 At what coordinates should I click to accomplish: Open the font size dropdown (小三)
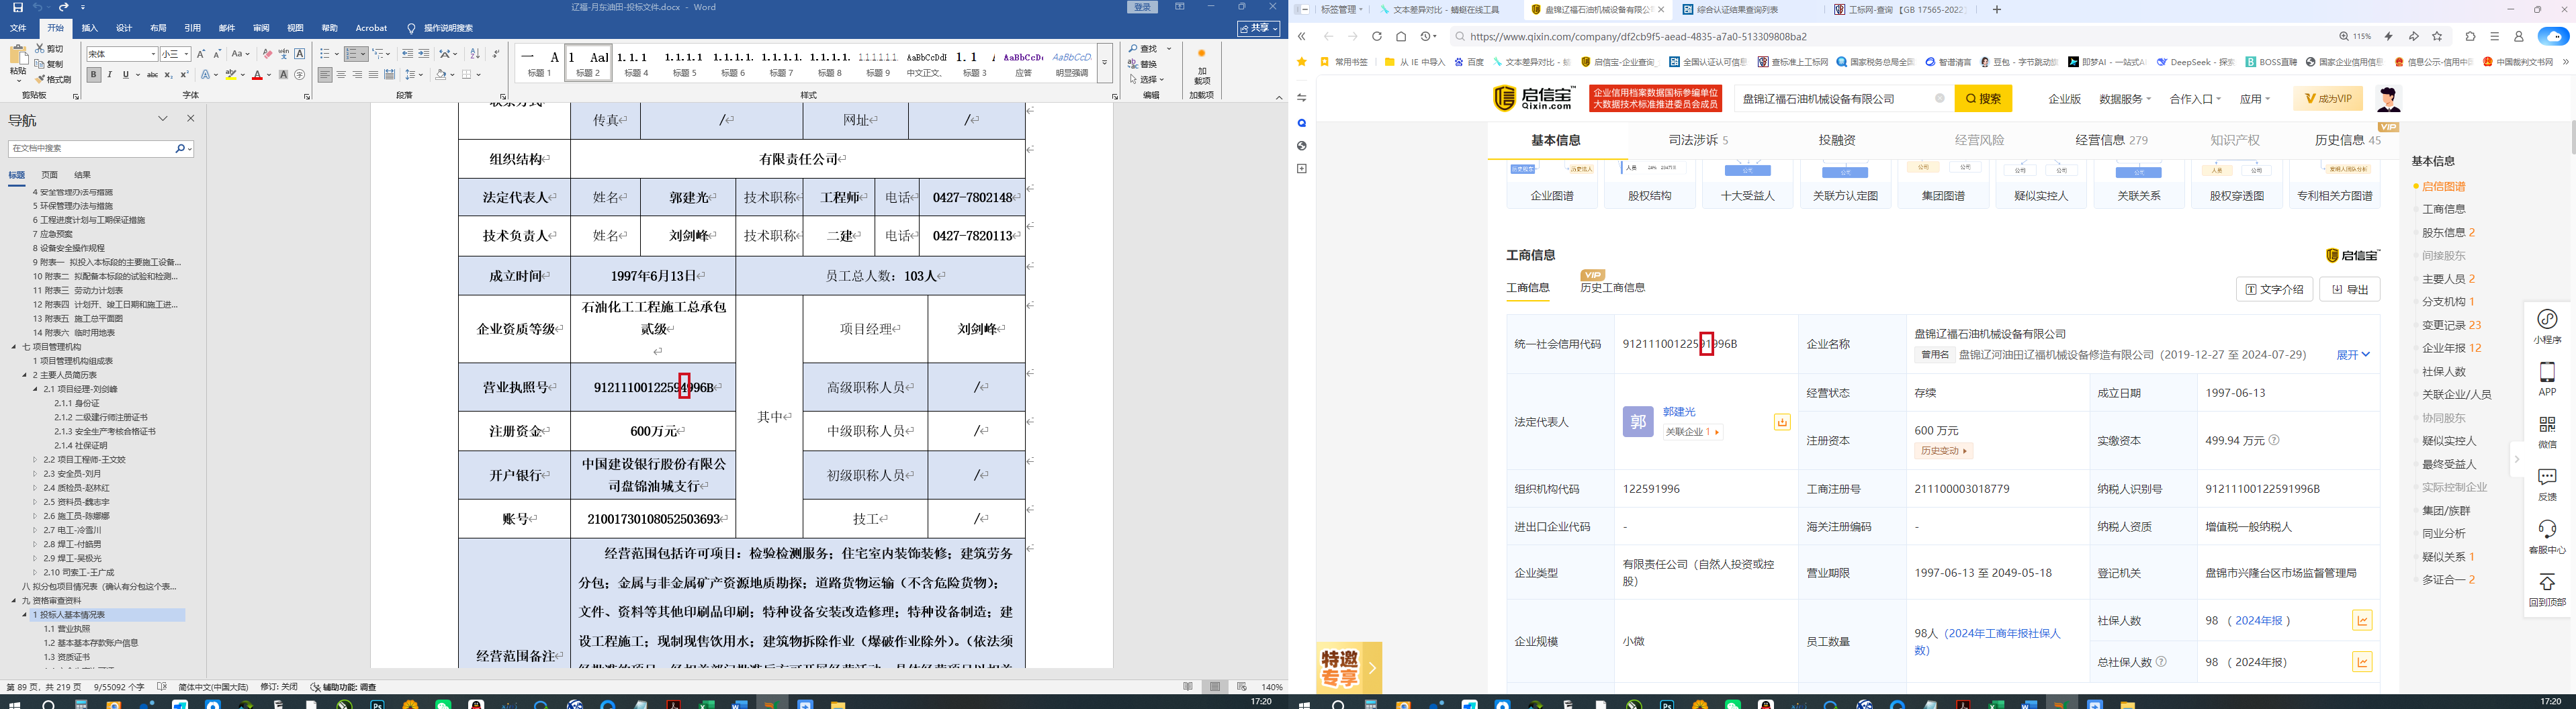187,54
